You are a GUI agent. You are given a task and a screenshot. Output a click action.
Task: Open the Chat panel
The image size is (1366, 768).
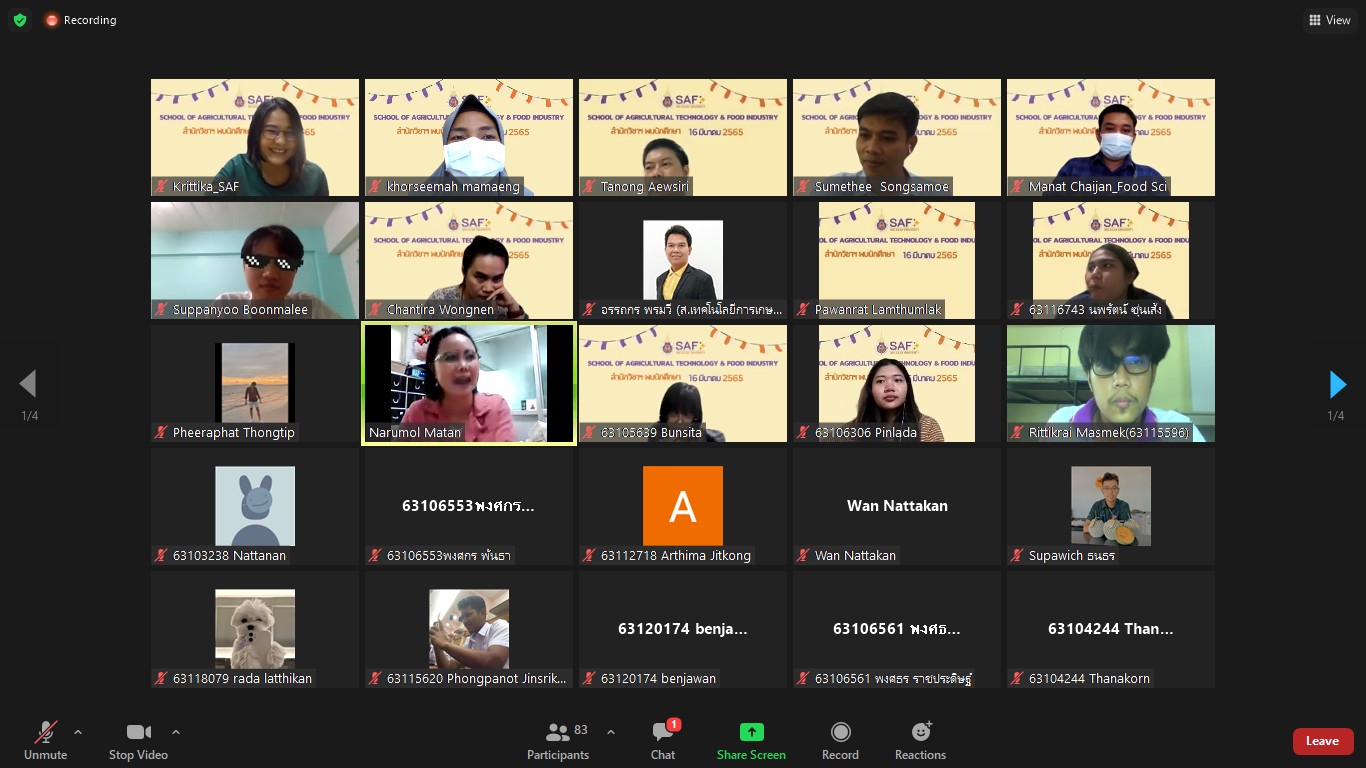[663, 741]
